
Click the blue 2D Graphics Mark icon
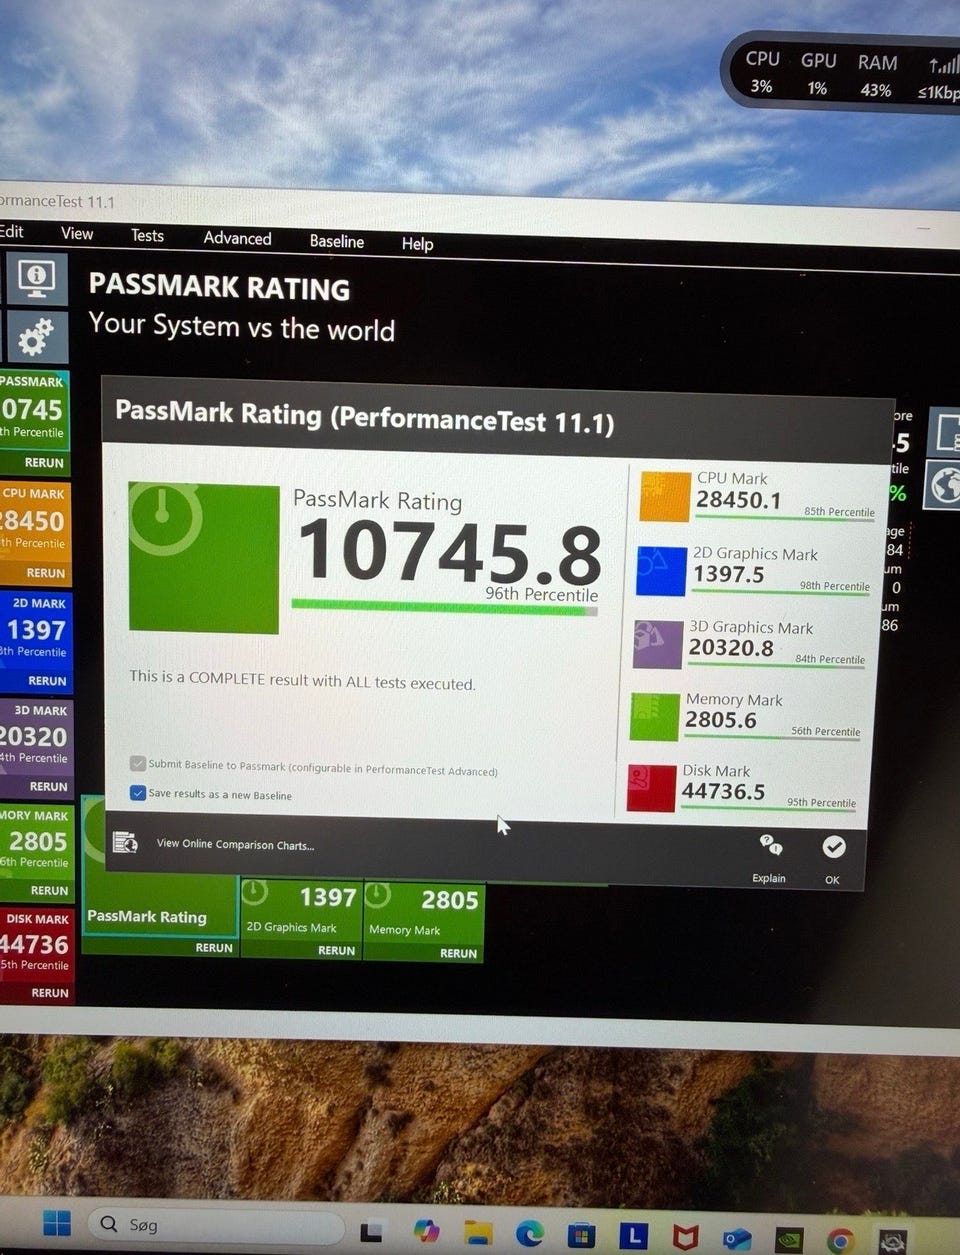tap(661, 571)
